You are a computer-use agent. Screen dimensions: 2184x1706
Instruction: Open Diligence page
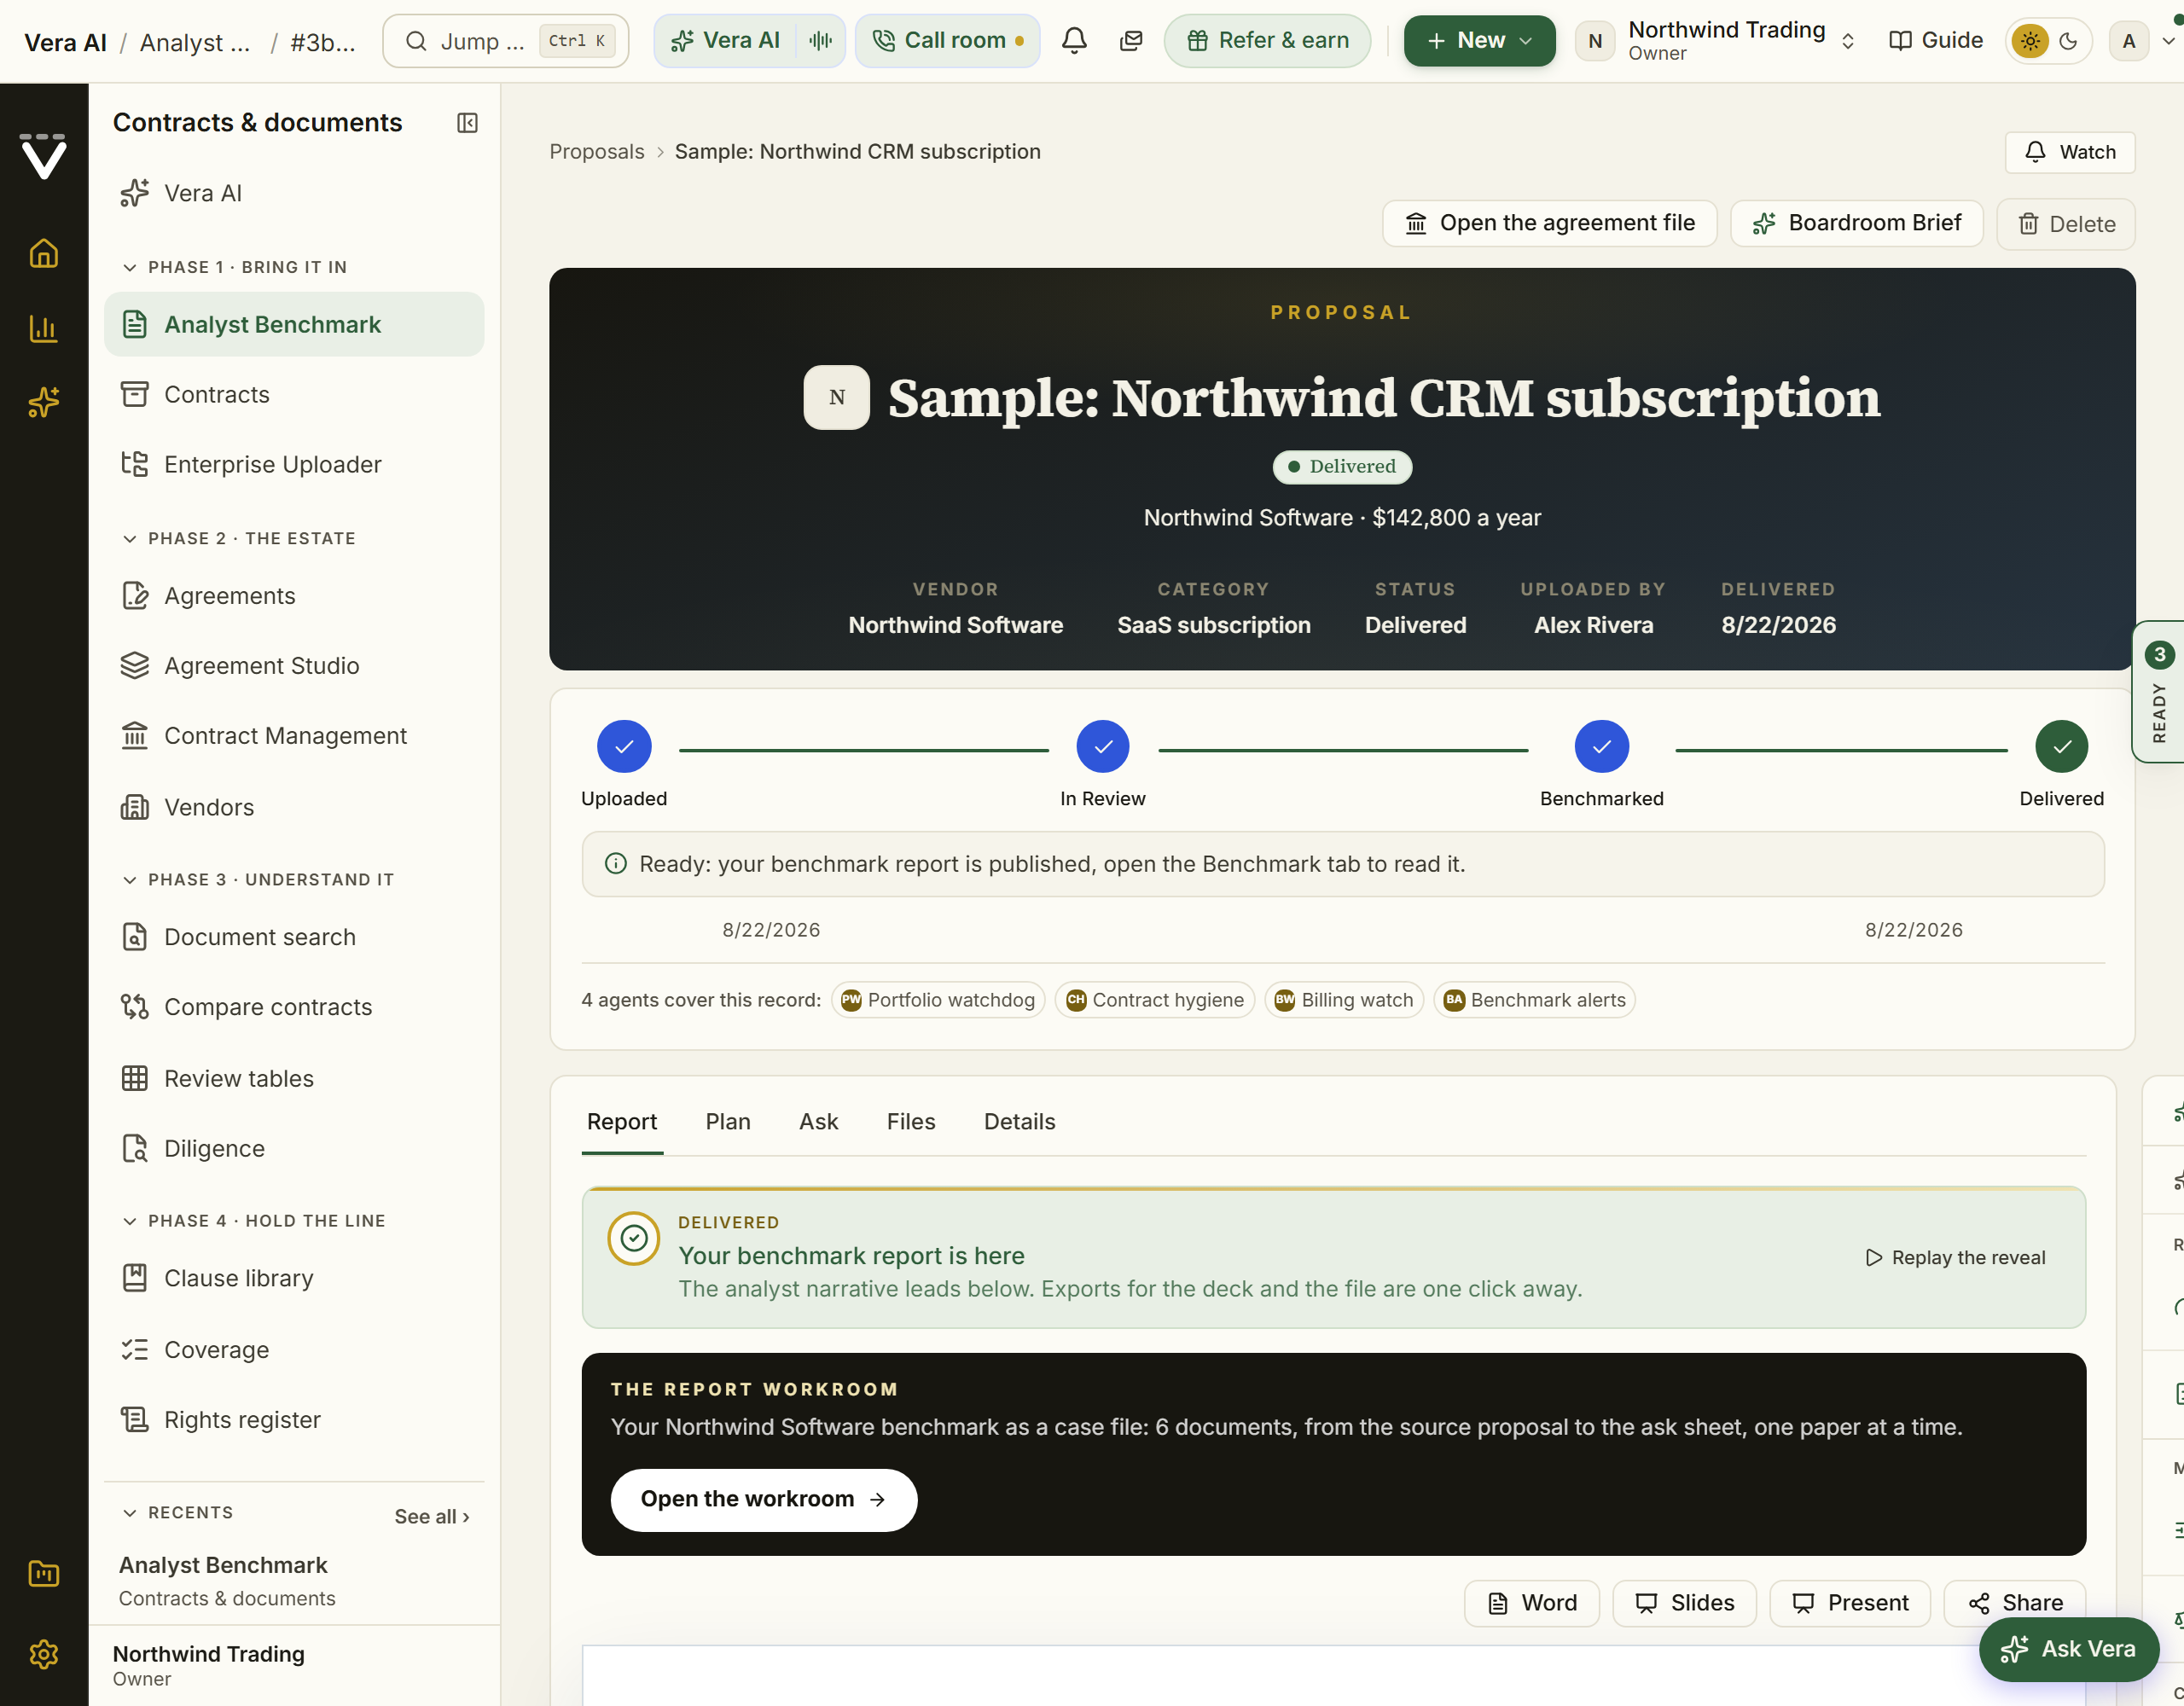(x=294, y=1148)
